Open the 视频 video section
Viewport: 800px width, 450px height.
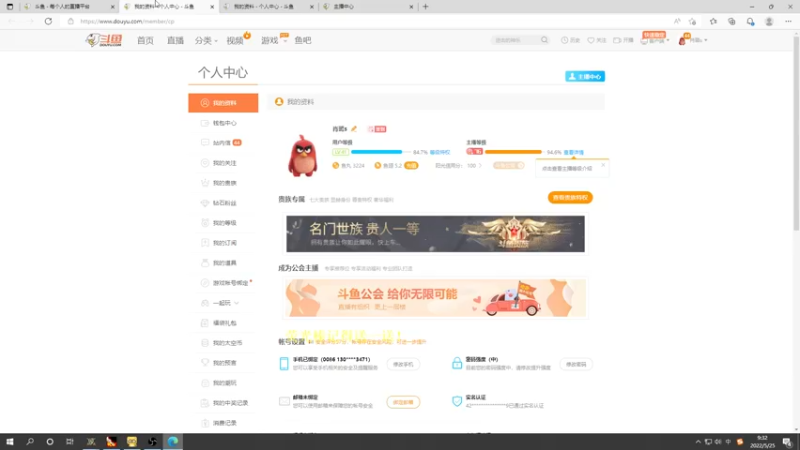coord(235,40)
